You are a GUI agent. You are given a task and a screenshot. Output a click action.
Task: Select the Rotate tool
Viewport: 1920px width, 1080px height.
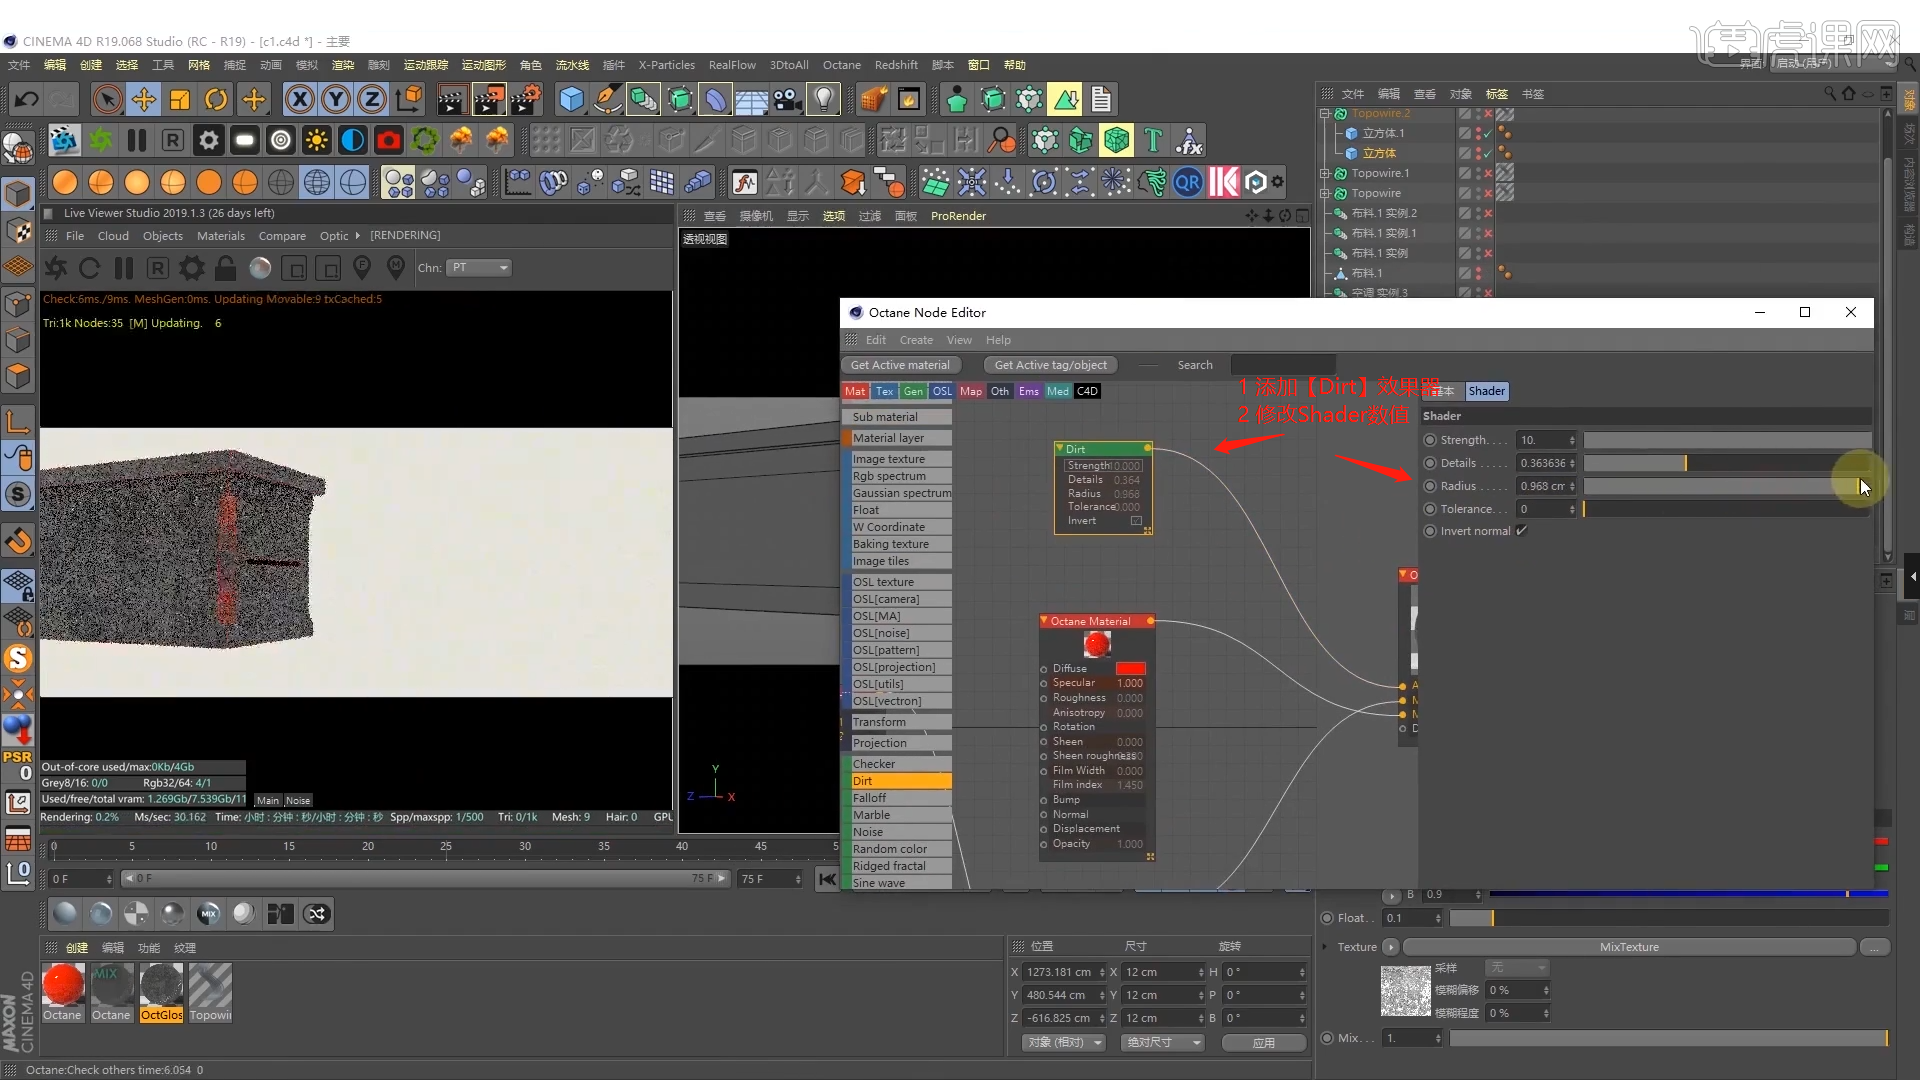[216, 99]
